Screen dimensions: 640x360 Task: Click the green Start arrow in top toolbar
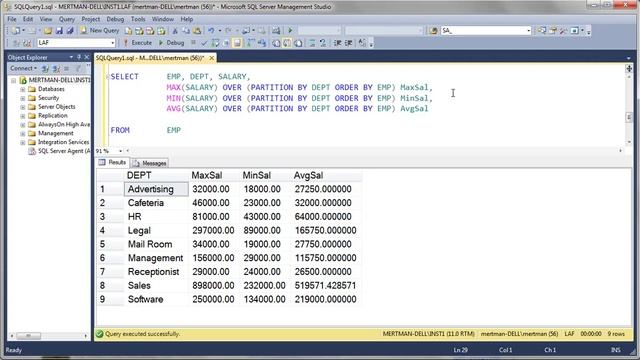pyautogui.click(x=290, y=31)
